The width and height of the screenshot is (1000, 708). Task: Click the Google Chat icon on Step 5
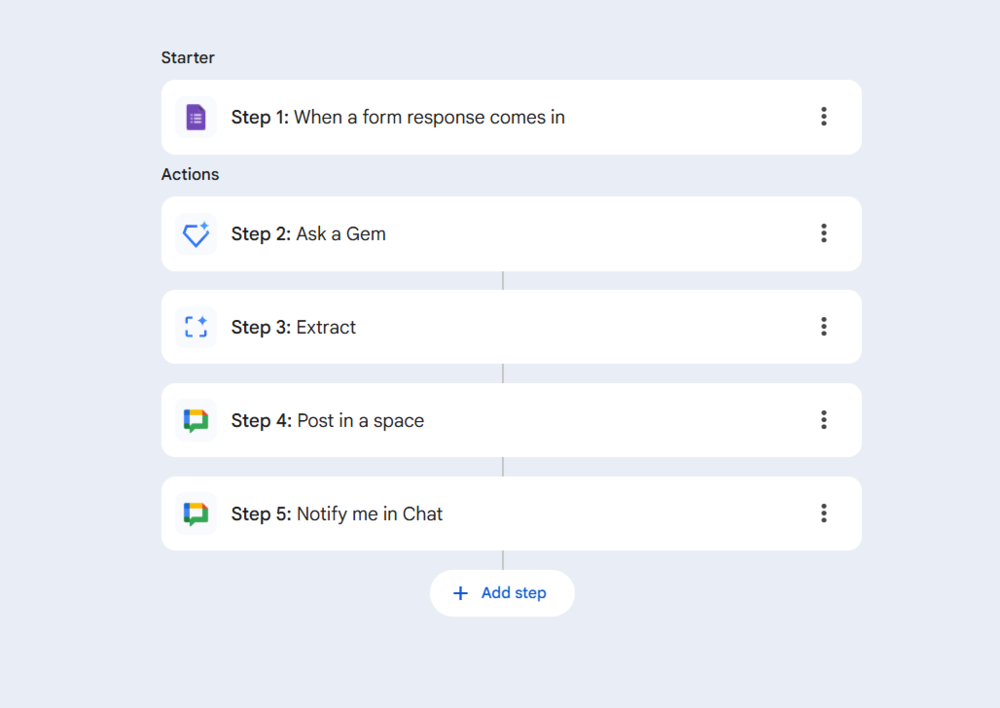(196, 514)
